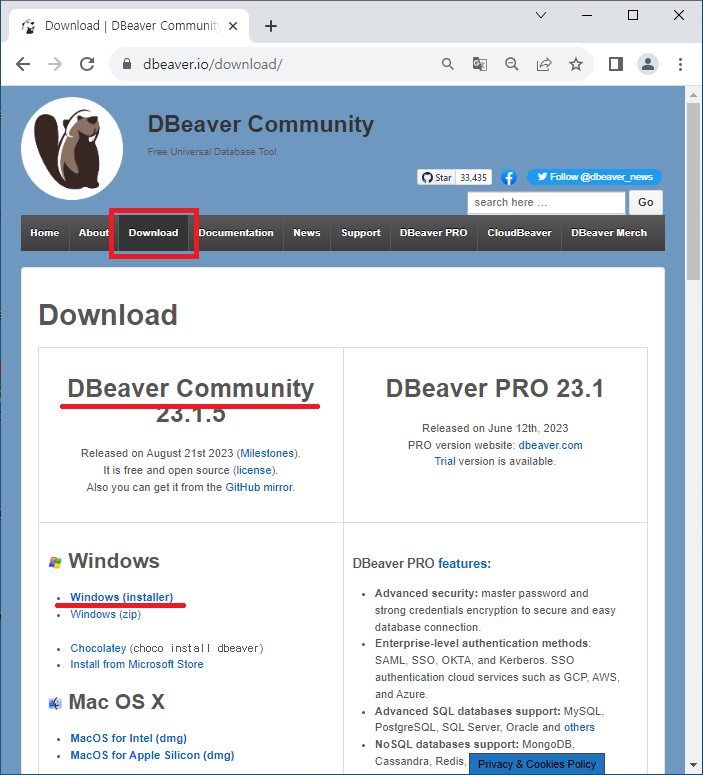Viewport: 703px width, 775px height.
Task: Click the GitHub star count 33,435
Action: tap(474, 177)
